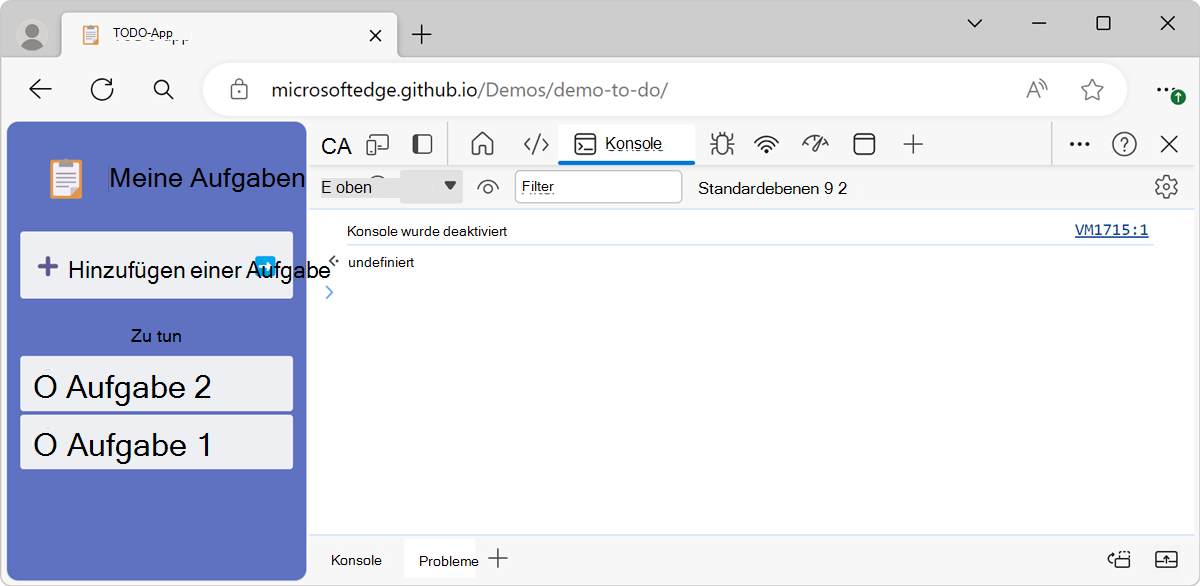The width and height of the screenshot is (1200, 586).
Task: Toggle device emulation in DevTools
Action: point(377,145)
